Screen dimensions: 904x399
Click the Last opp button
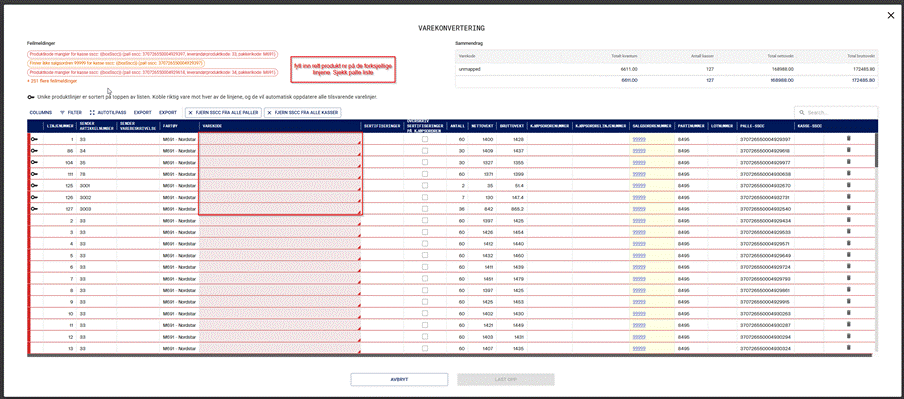tap(506, 379)
